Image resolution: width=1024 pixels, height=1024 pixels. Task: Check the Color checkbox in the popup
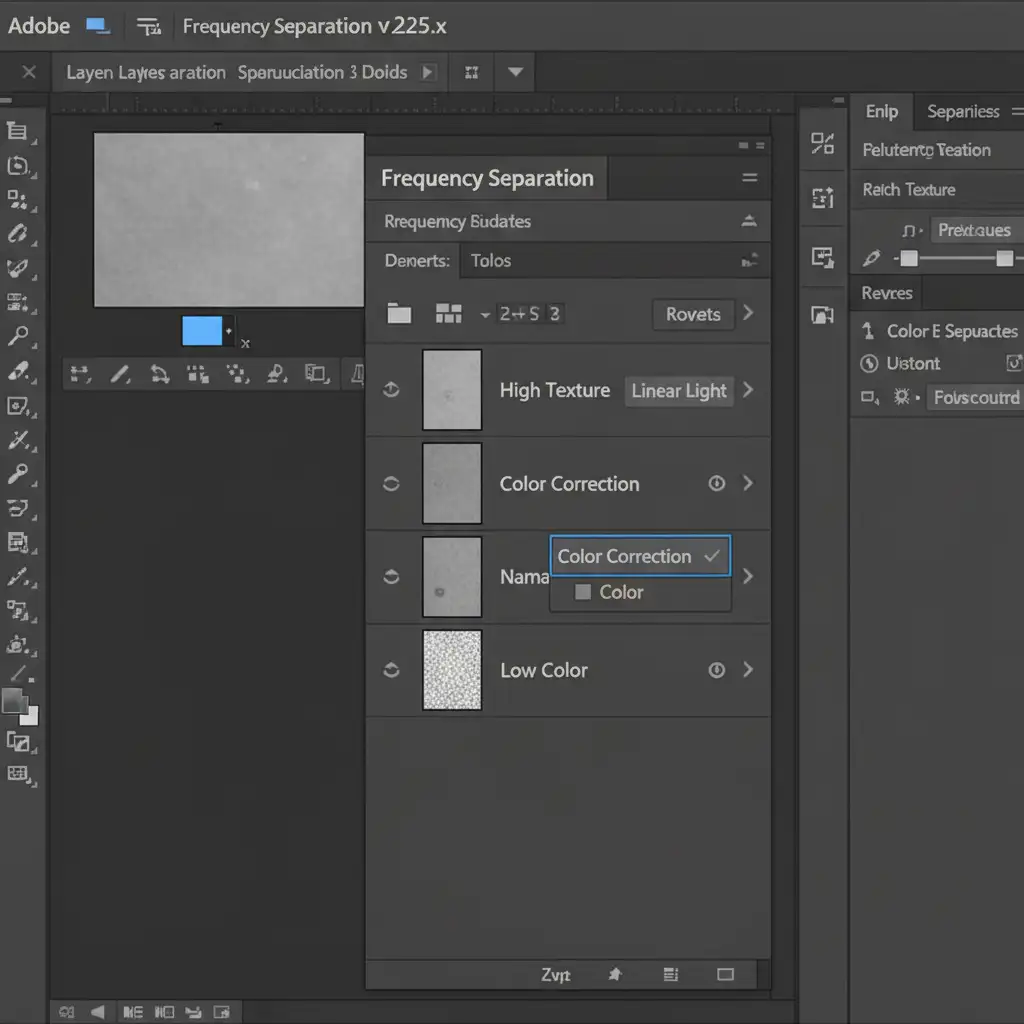pos(583,593)
